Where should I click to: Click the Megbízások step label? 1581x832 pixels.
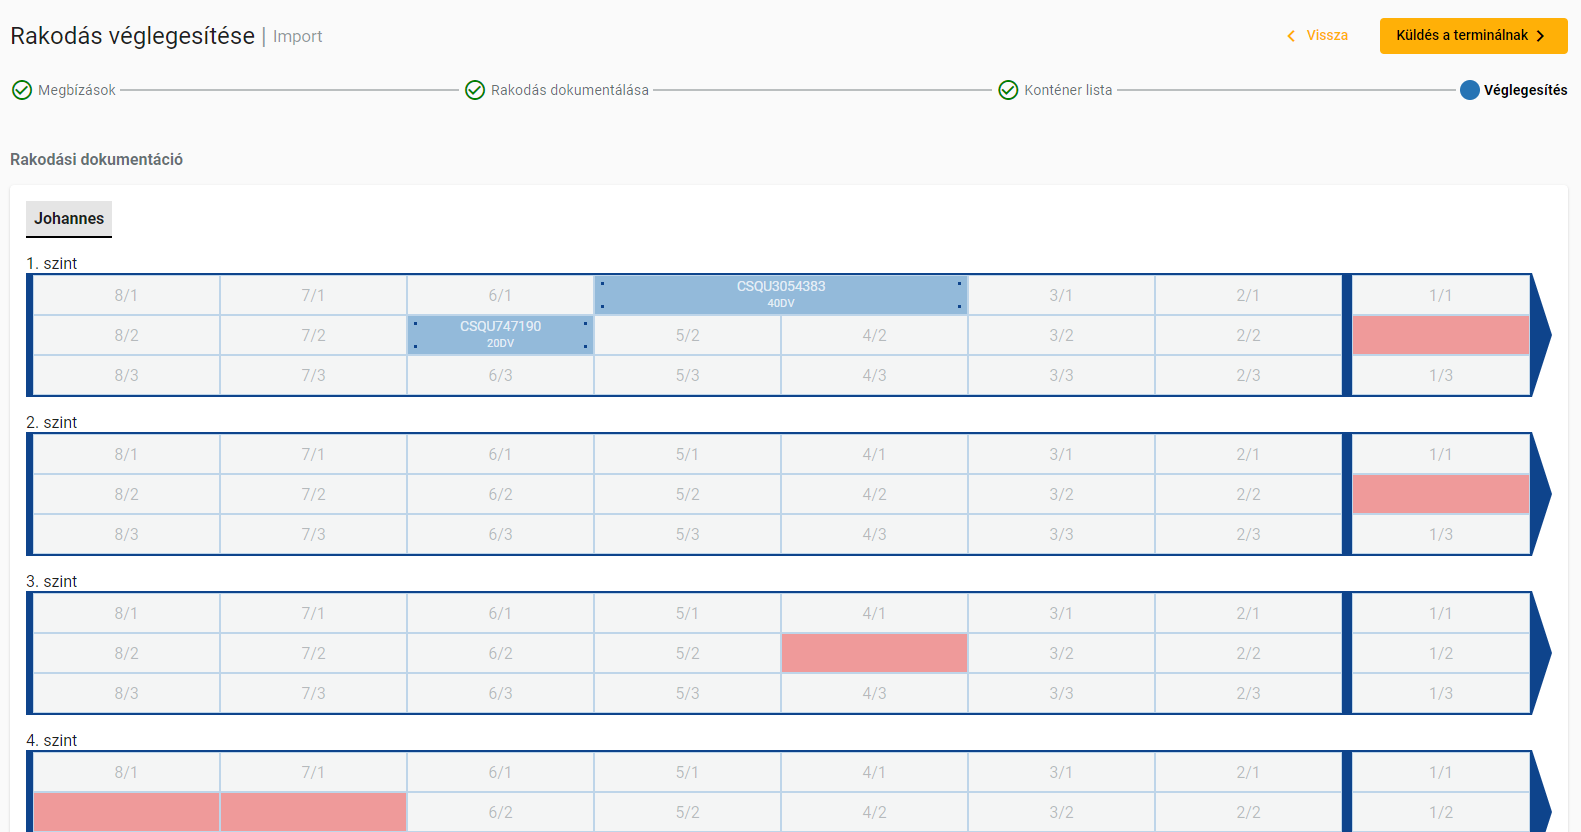coord(77,90)
